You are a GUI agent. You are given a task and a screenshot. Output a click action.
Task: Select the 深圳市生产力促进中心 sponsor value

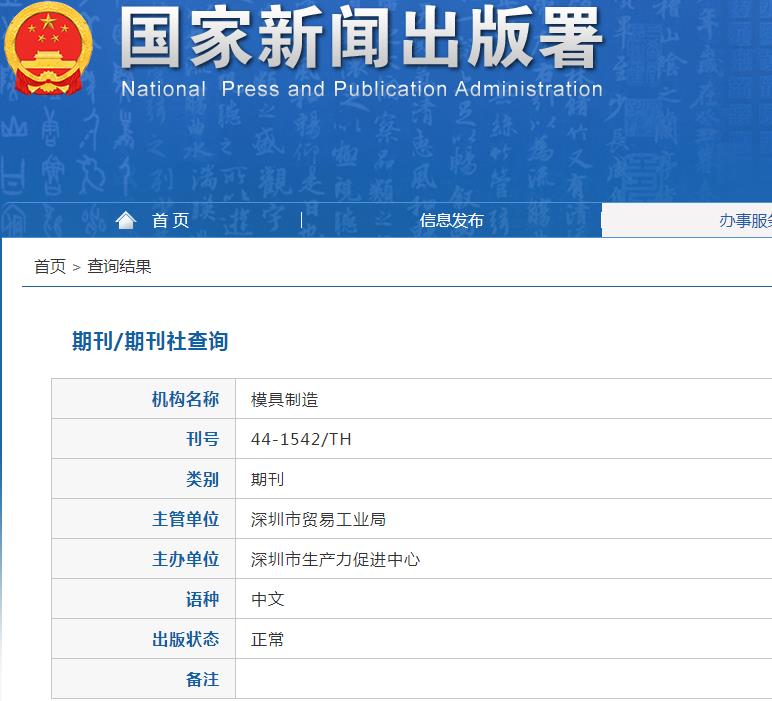(335, 559)
